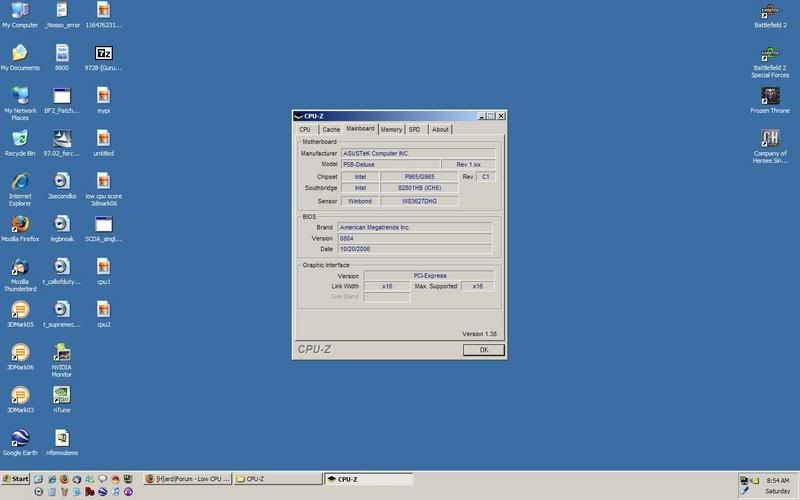
Task: Launch Internet Explorer from desktop
Action: coord(20,189)
